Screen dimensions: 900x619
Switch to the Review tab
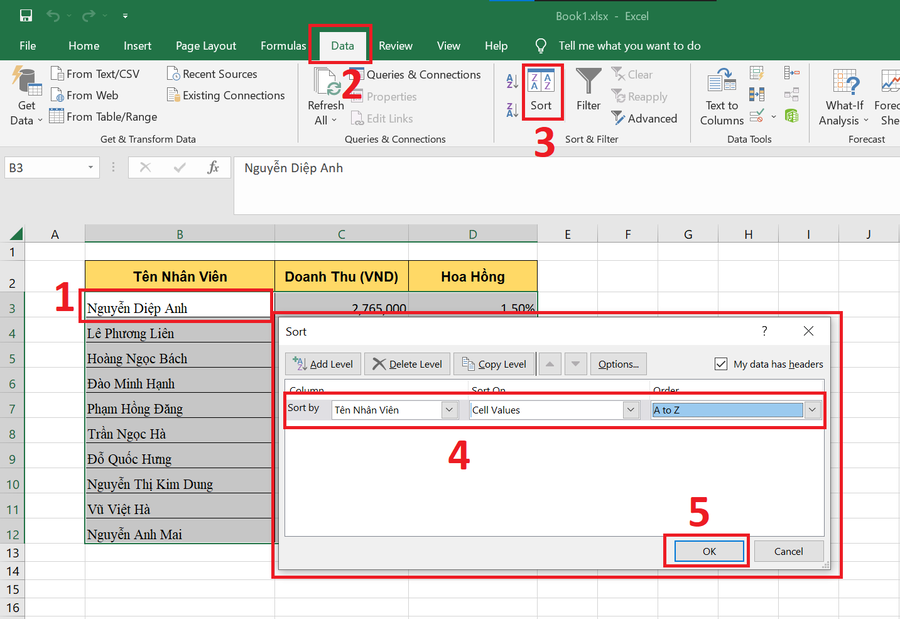pos(395,46)
